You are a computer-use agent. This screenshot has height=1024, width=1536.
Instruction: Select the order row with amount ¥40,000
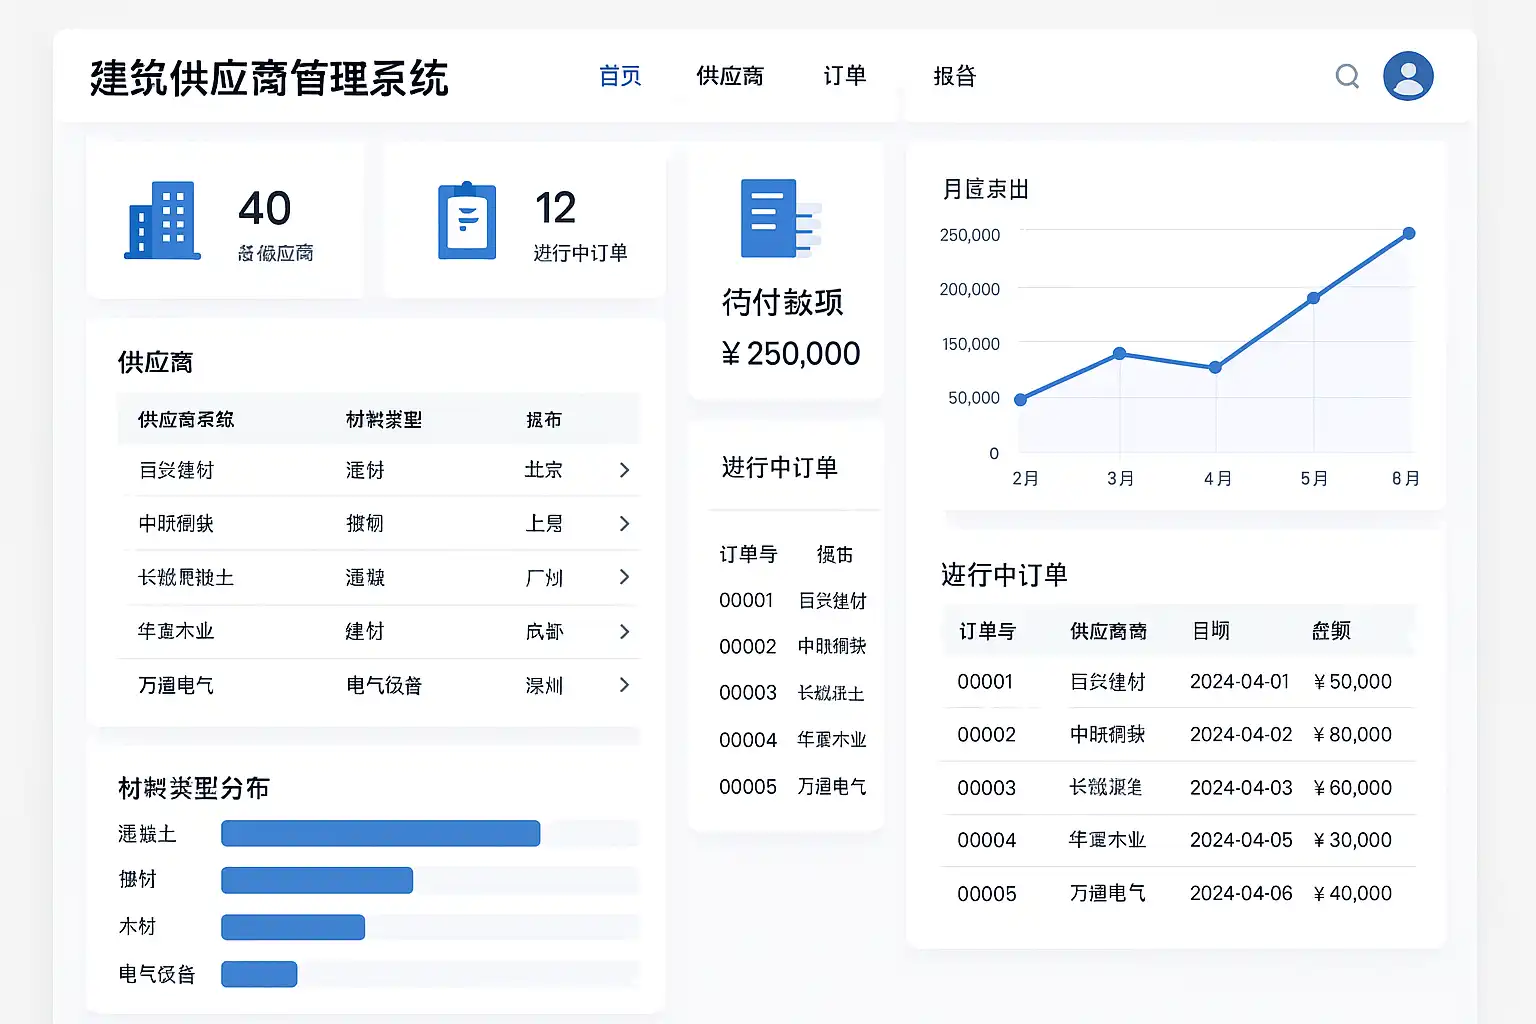point(1176,893)
